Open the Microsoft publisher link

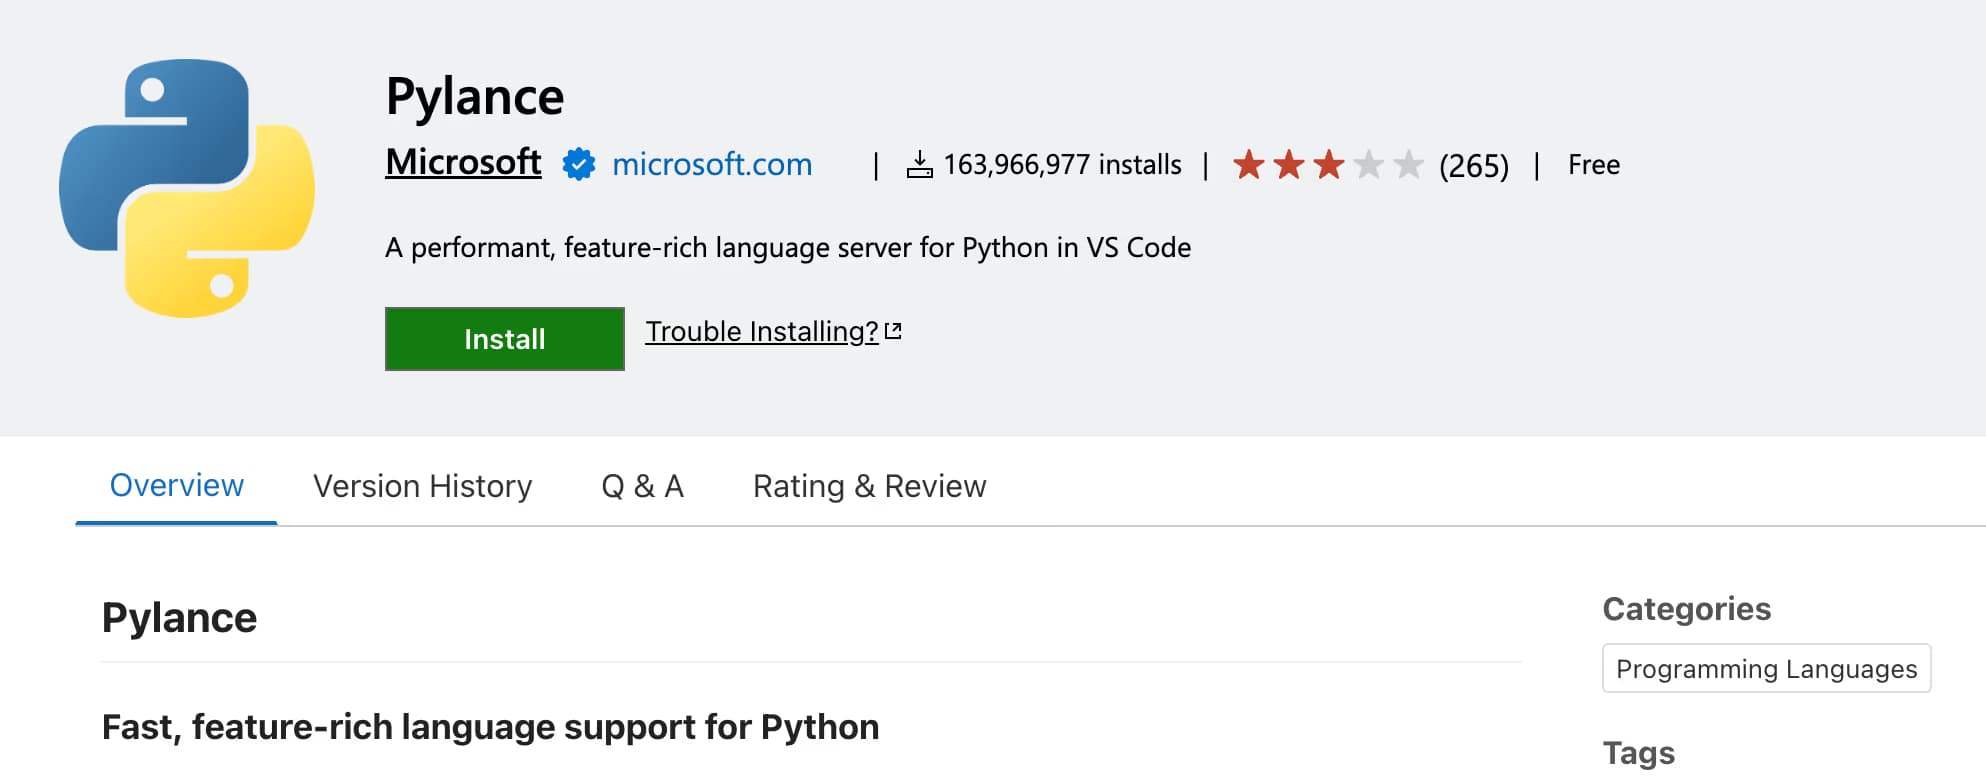[463, 162]
